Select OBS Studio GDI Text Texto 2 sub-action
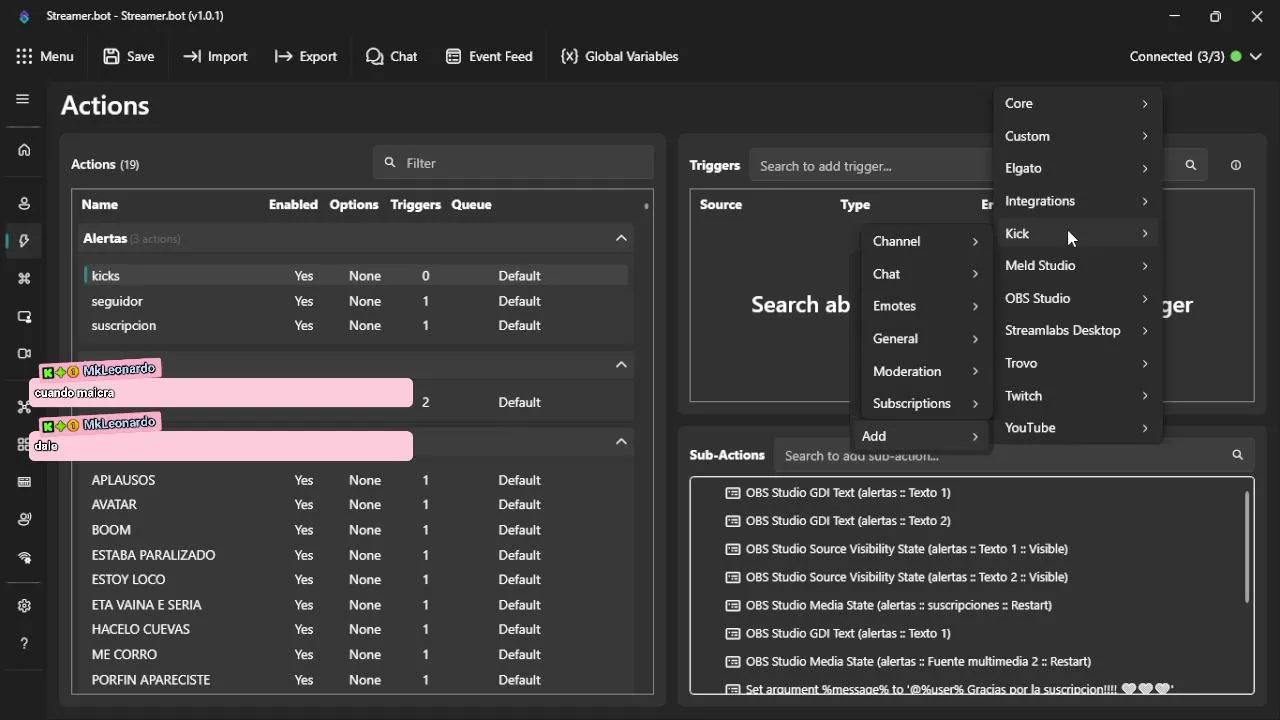The height and width of the screenshot is (720, 1280). coord(838,521)
